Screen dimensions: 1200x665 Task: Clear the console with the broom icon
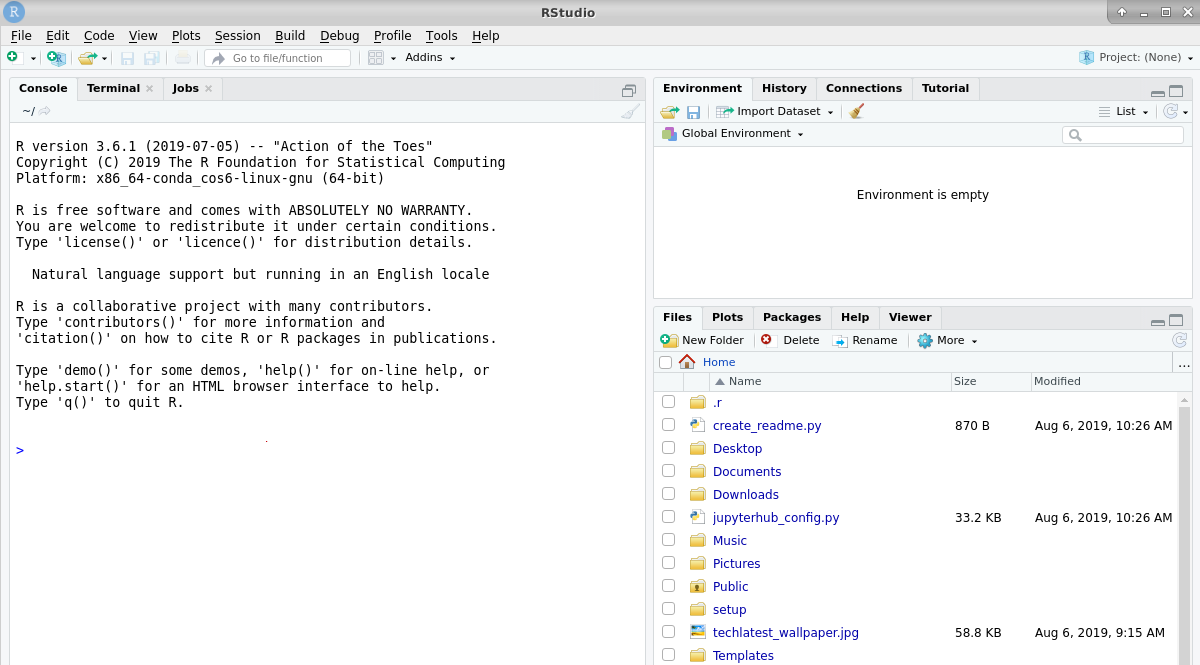pos(630,111)
